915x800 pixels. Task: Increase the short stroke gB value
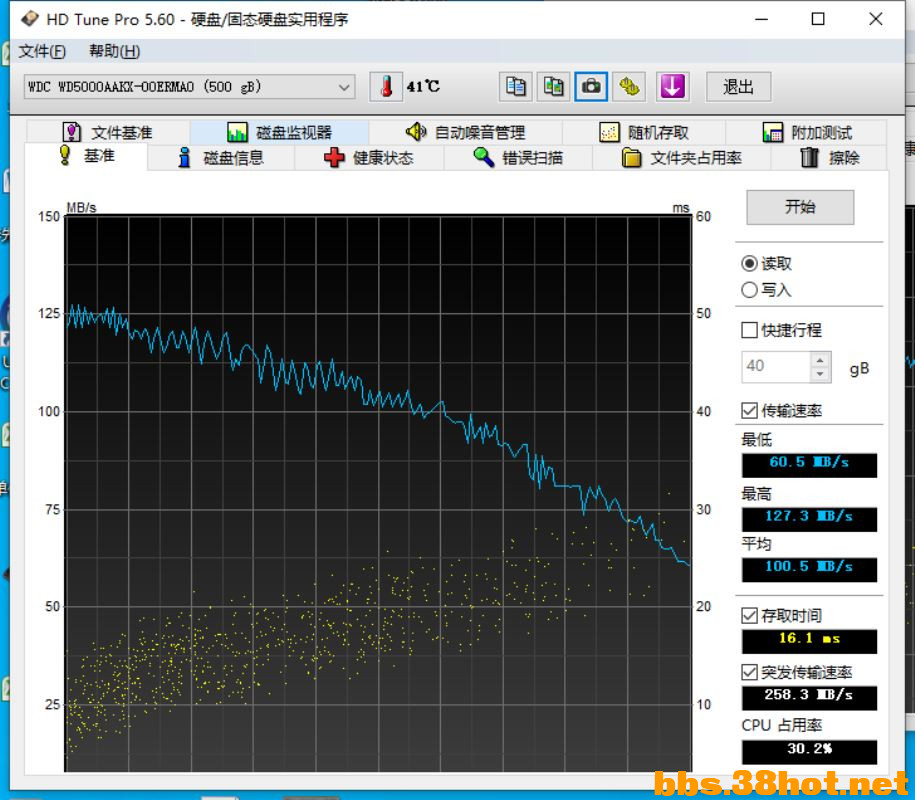point(820,360)
